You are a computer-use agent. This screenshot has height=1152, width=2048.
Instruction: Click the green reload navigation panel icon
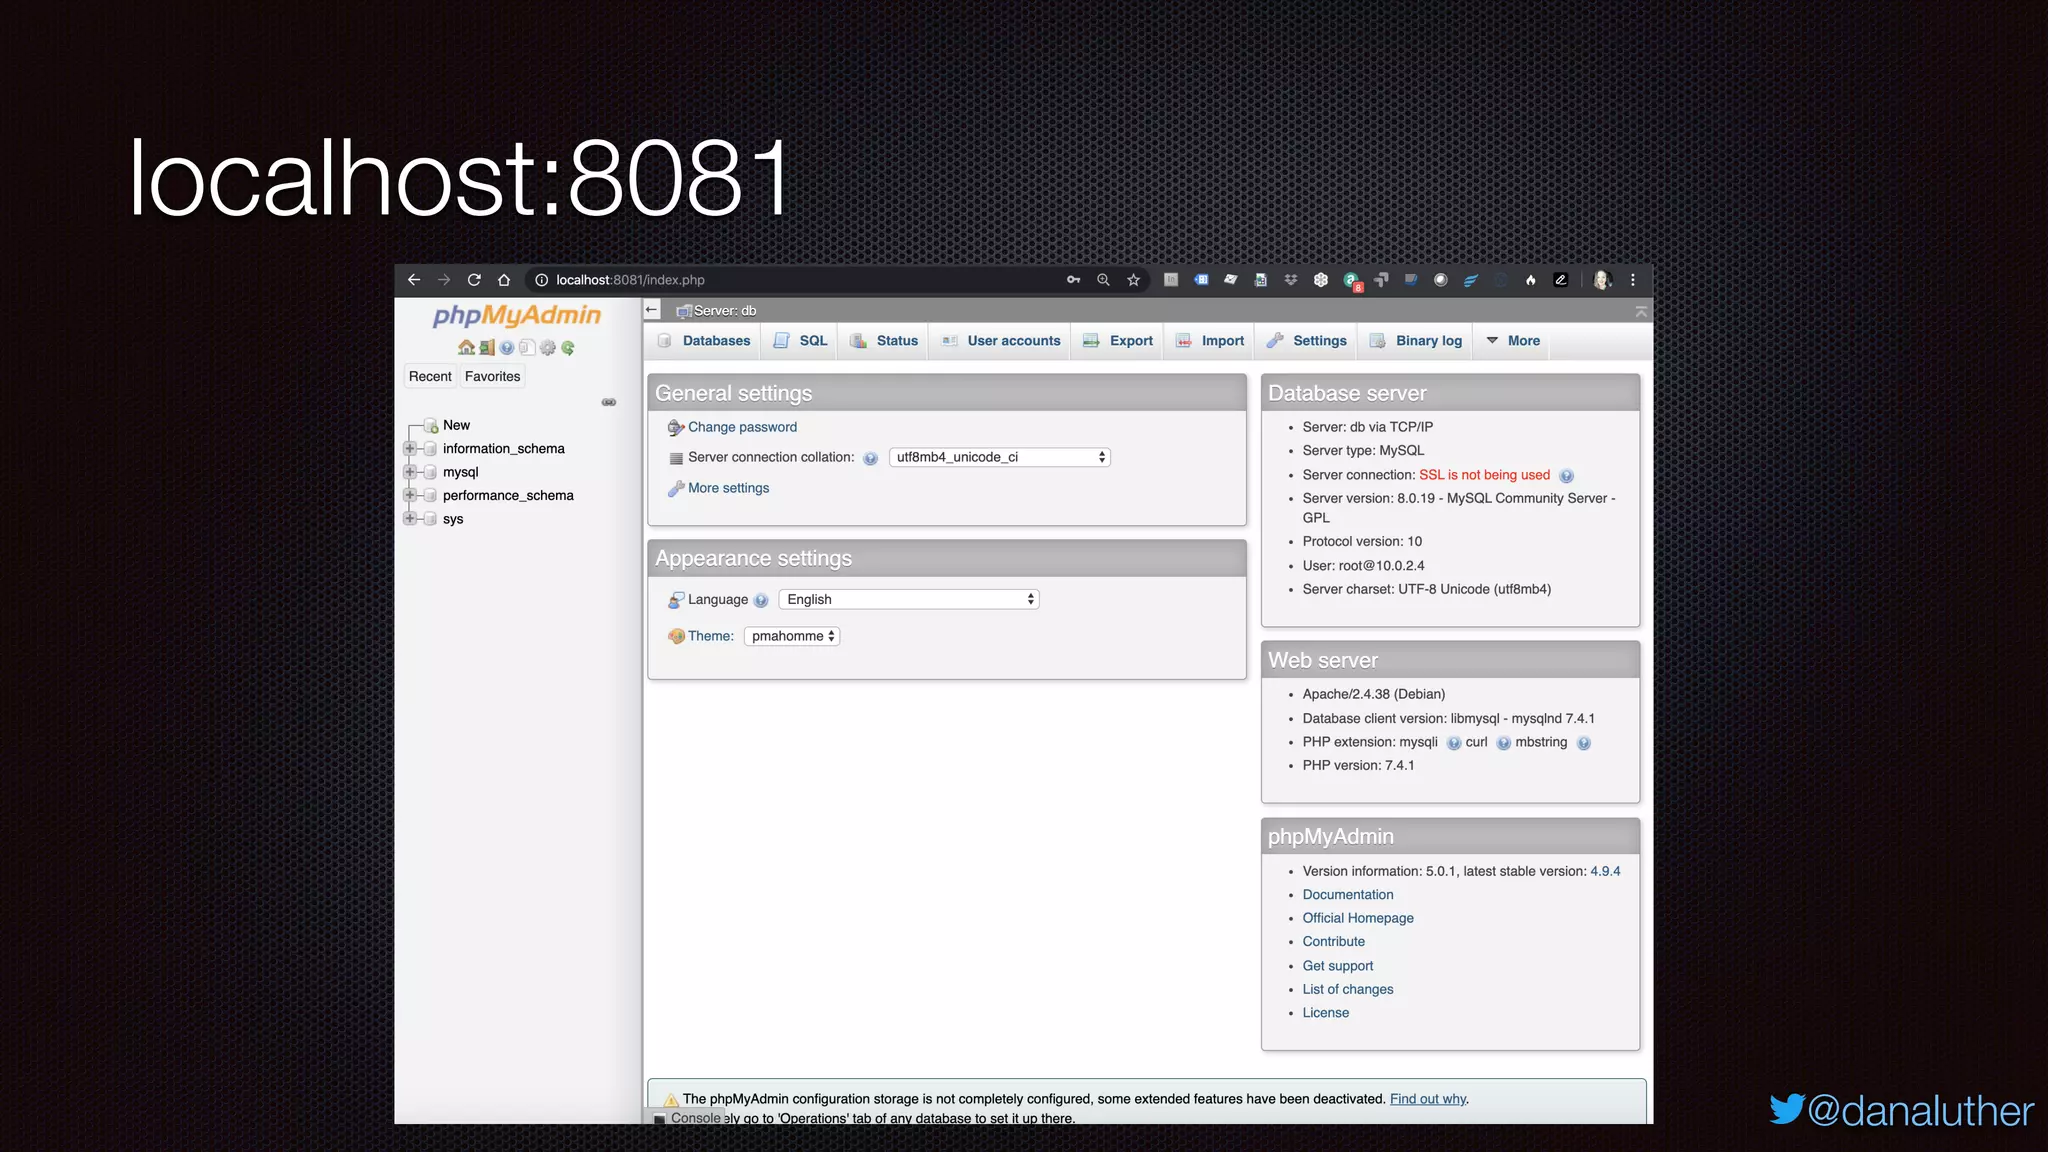[x=568, y=348]
